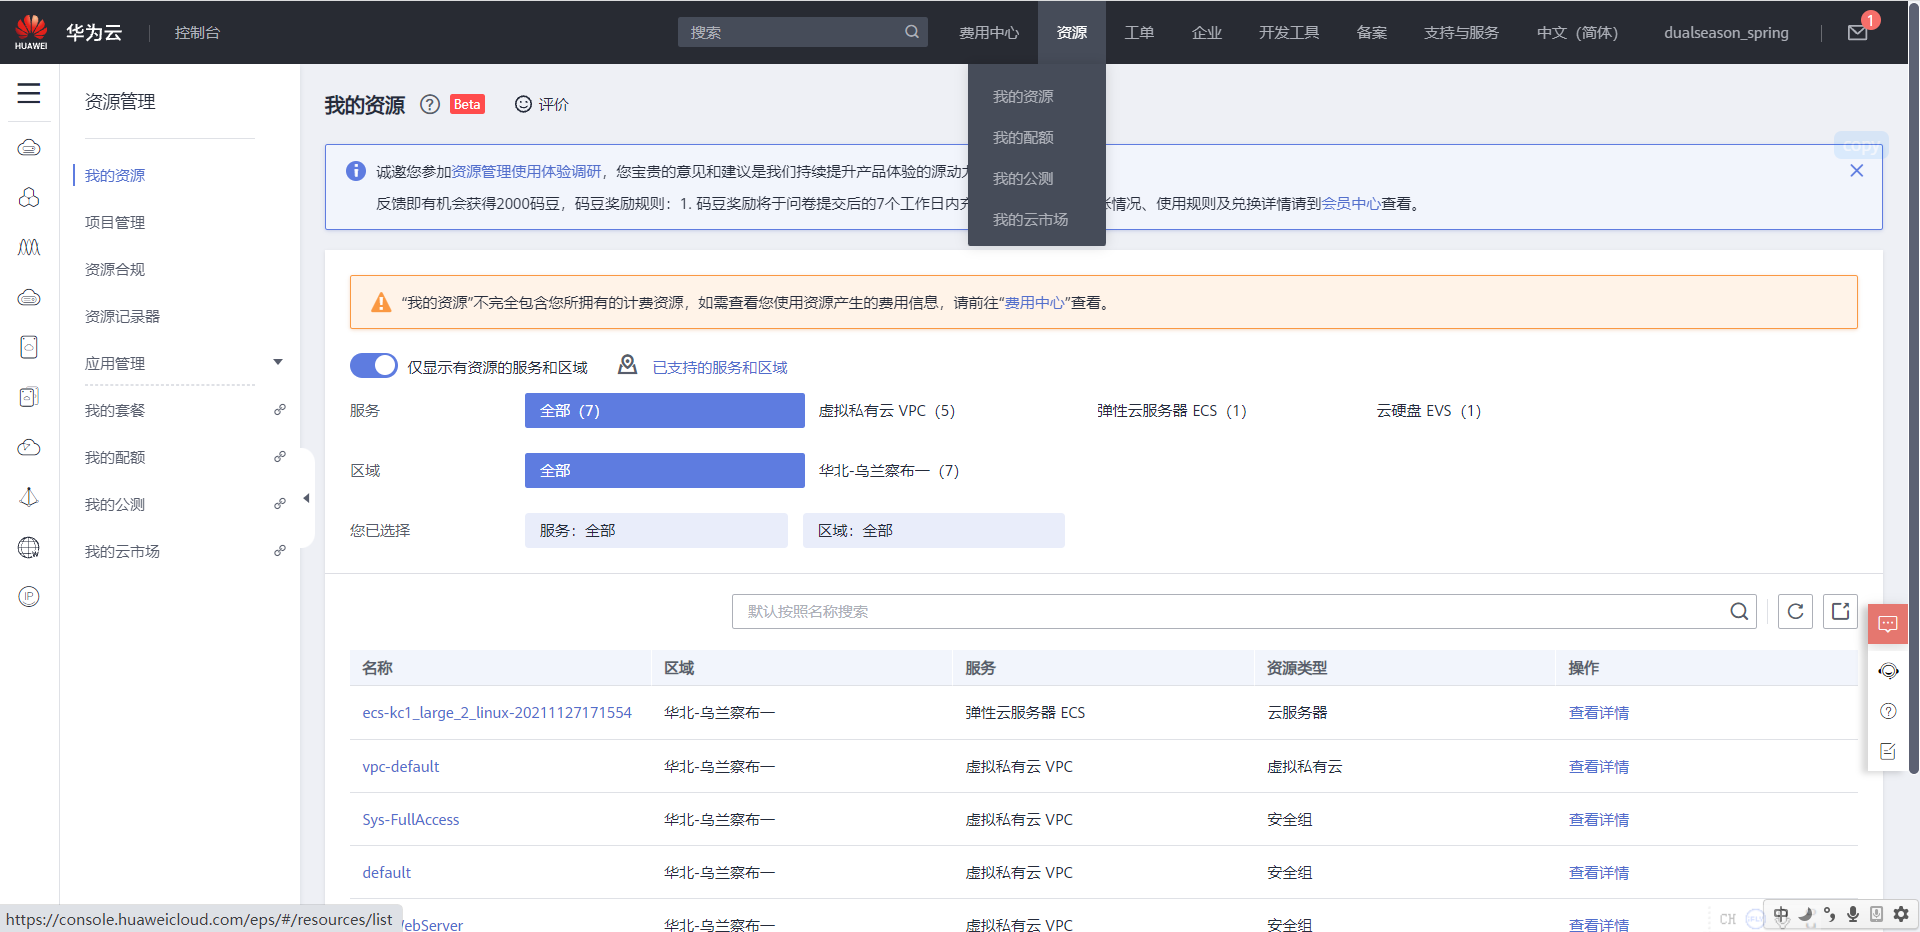Click the floating note edit icon
Screen dimensions: 1920x932
[1888, 751]
